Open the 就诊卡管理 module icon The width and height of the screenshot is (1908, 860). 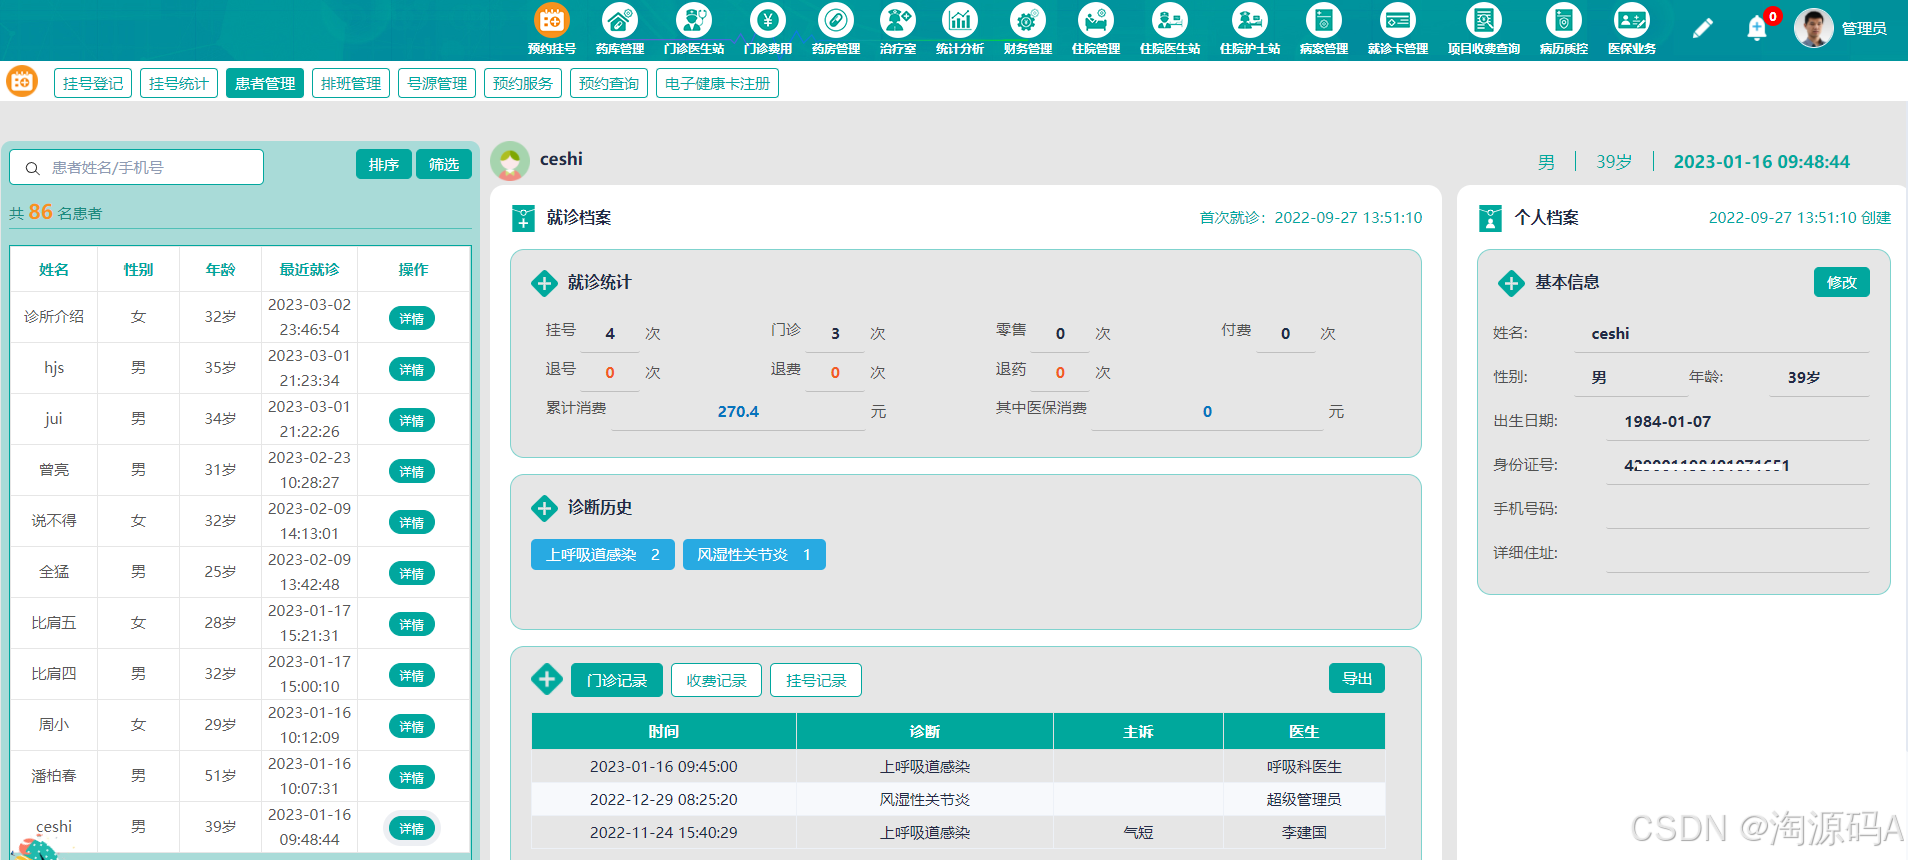pyautogui.click(x=1398, y=20)
